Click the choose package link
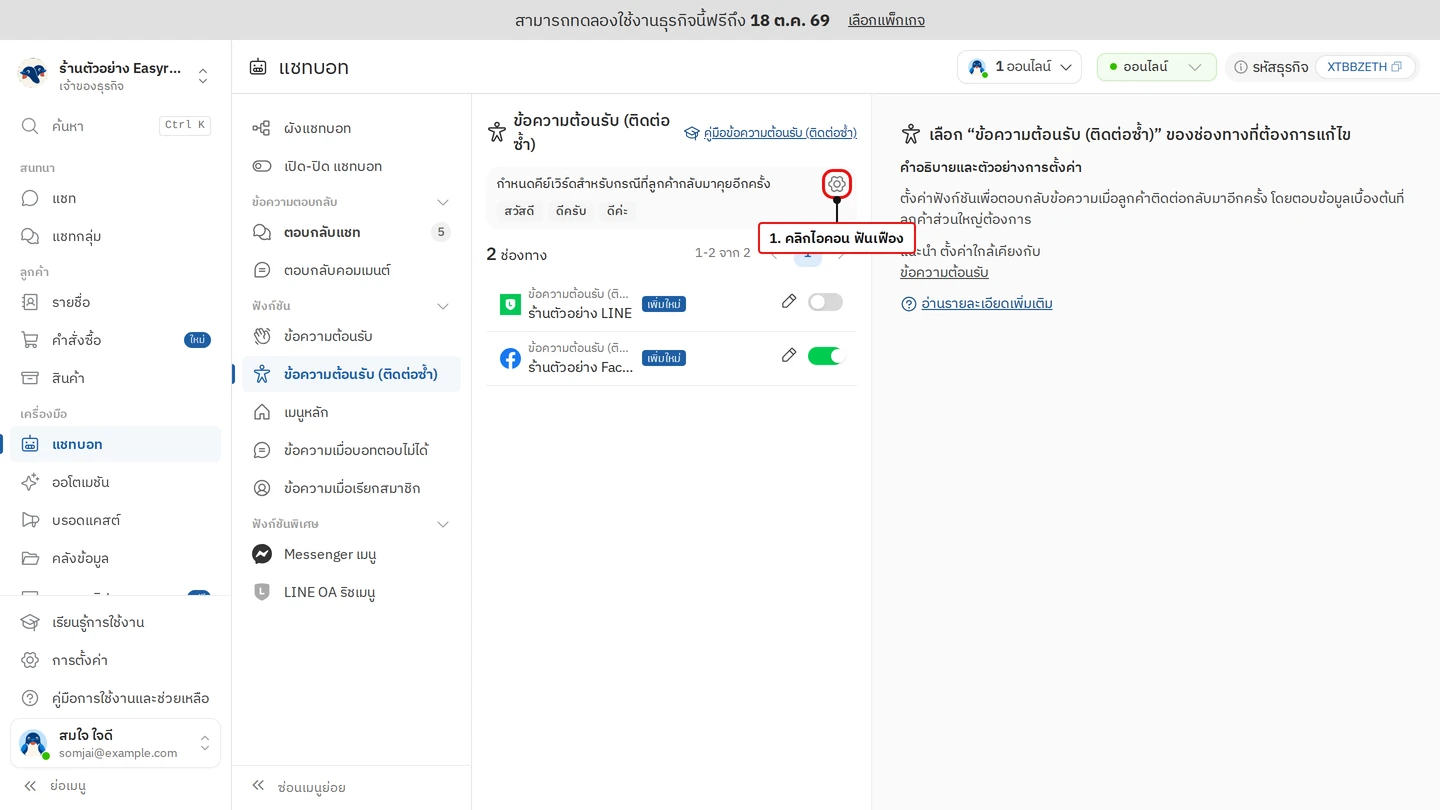 click(x=886, y=20)
